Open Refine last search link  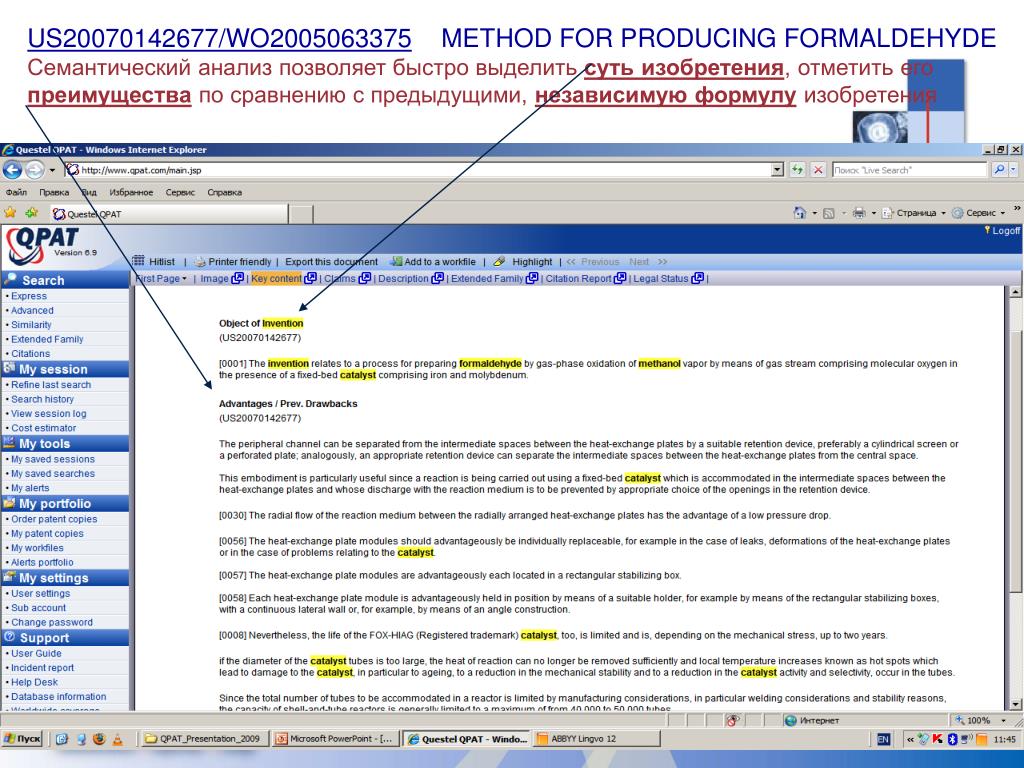coord(51,385)
